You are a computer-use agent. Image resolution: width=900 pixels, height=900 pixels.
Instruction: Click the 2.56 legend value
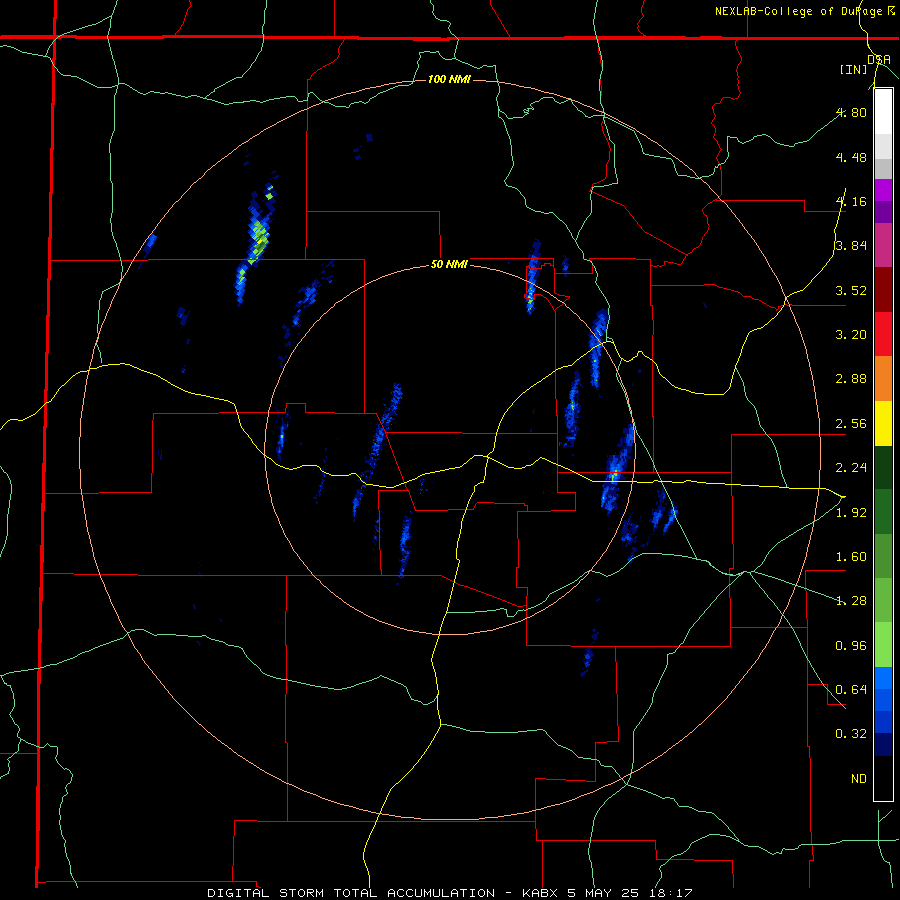coord(851,423)
